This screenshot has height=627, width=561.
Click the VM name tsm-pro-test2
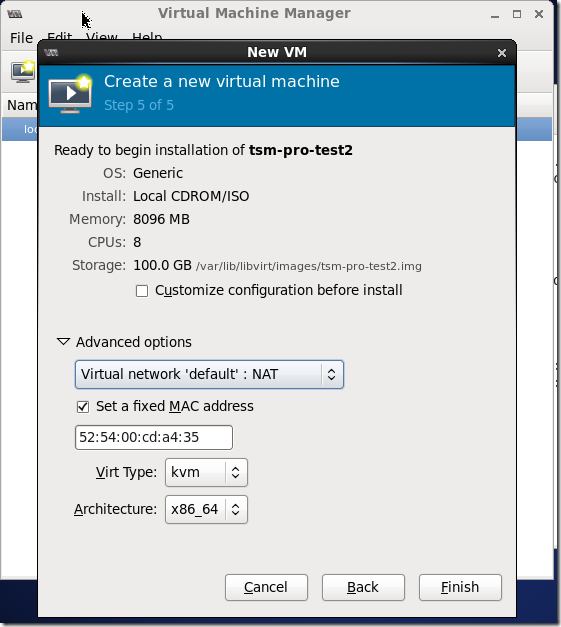(x=301, y=150)
